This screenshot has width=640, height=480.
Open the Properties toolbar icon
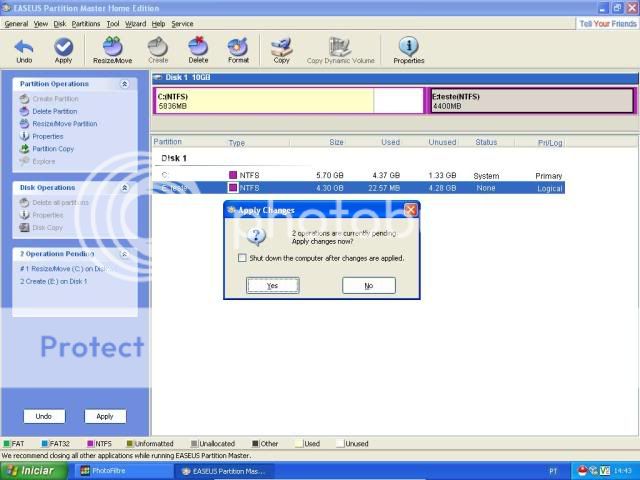pyautogui.click(x=409, y=50)
